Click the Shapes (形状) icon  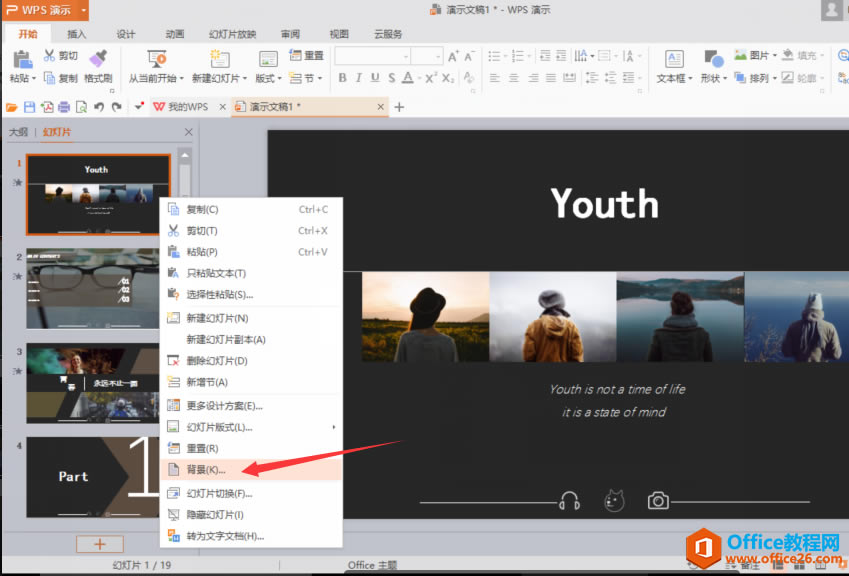point(714,58)
